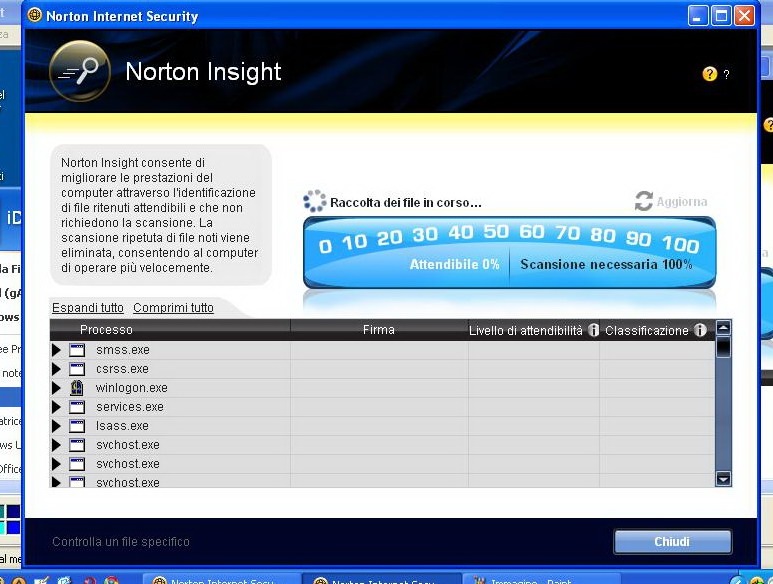Click info icon beside Classificazione
This screenshot has width=773, height=584.
700,330
